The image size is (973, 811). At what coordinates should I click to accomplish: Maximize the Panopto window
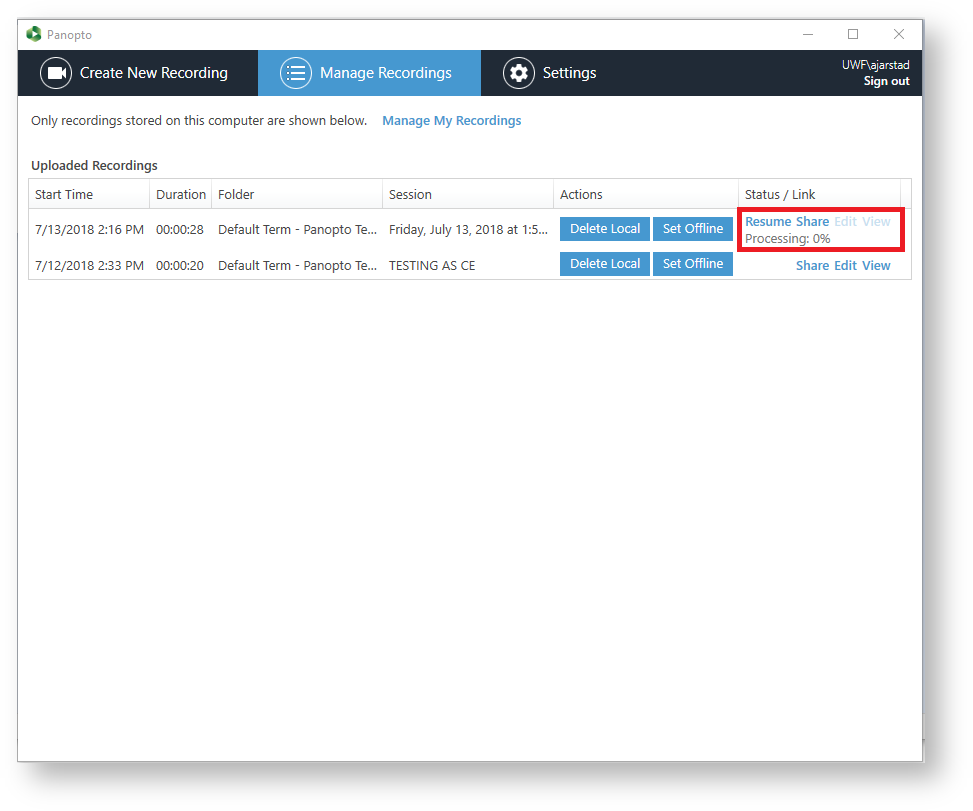click(x=853, y=34)
